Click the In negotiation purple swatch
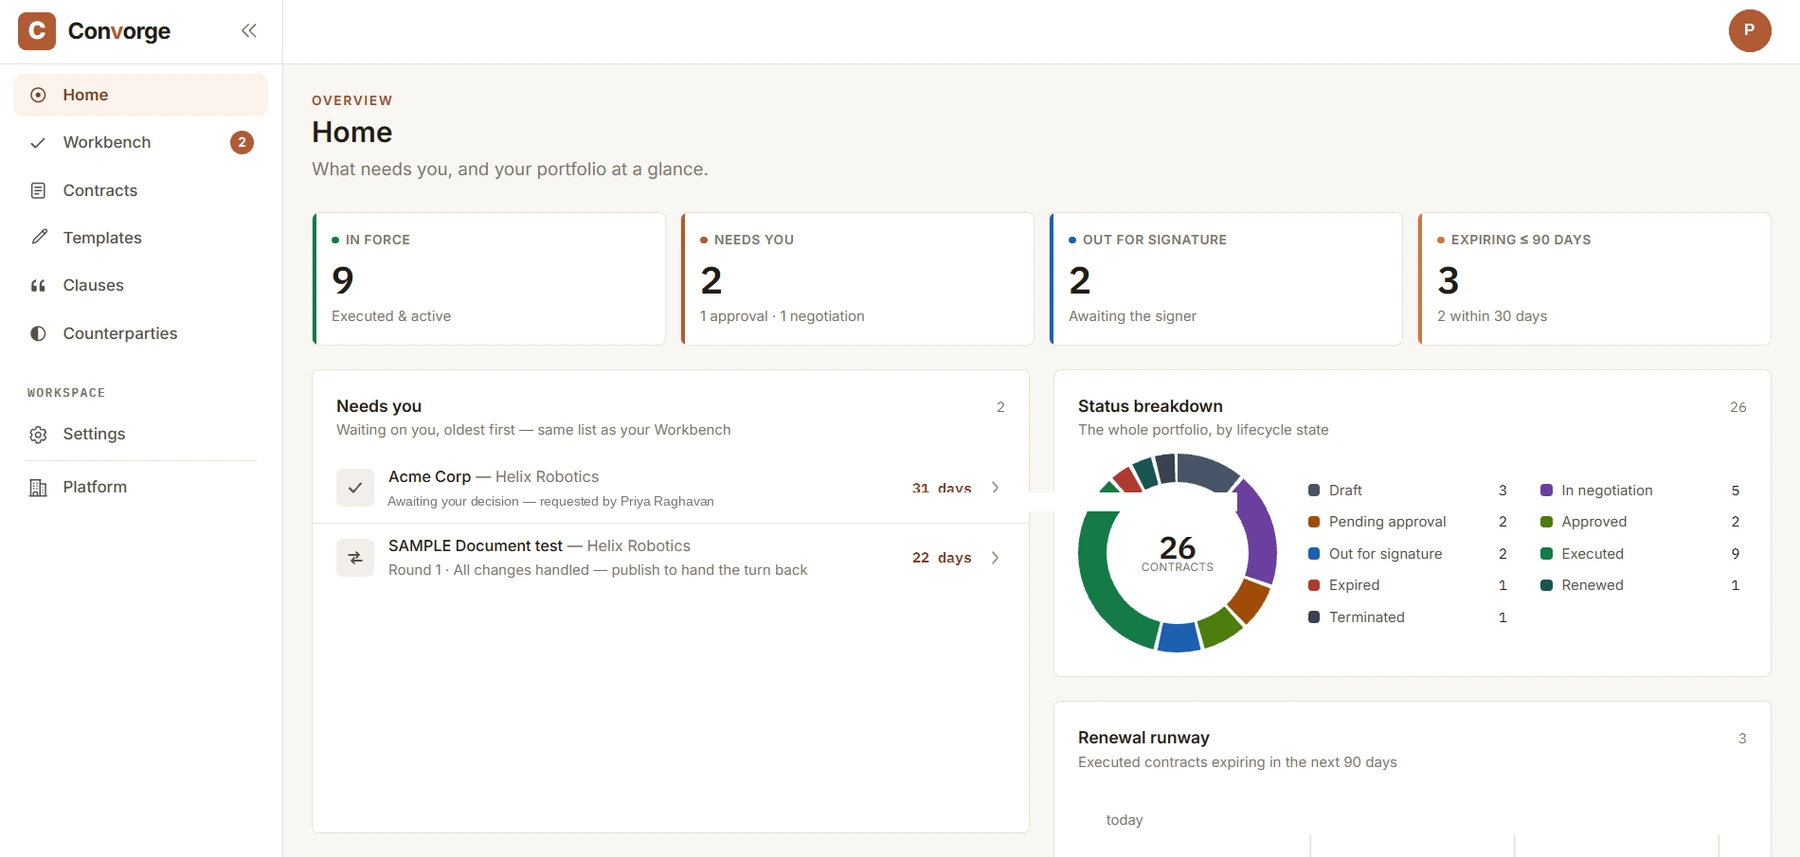 pos(1546,490)
